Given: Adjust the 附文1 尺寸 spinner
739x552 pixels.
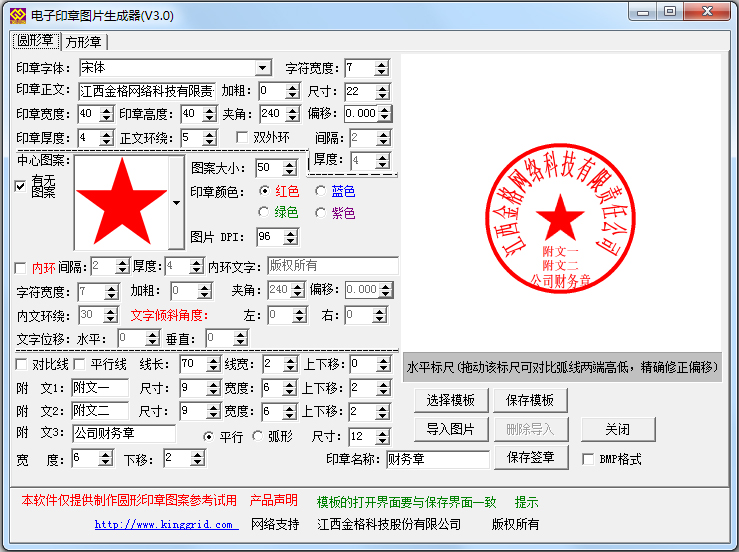Looking at the screenshot, I should pyautogui.click(x=213, y=388).
